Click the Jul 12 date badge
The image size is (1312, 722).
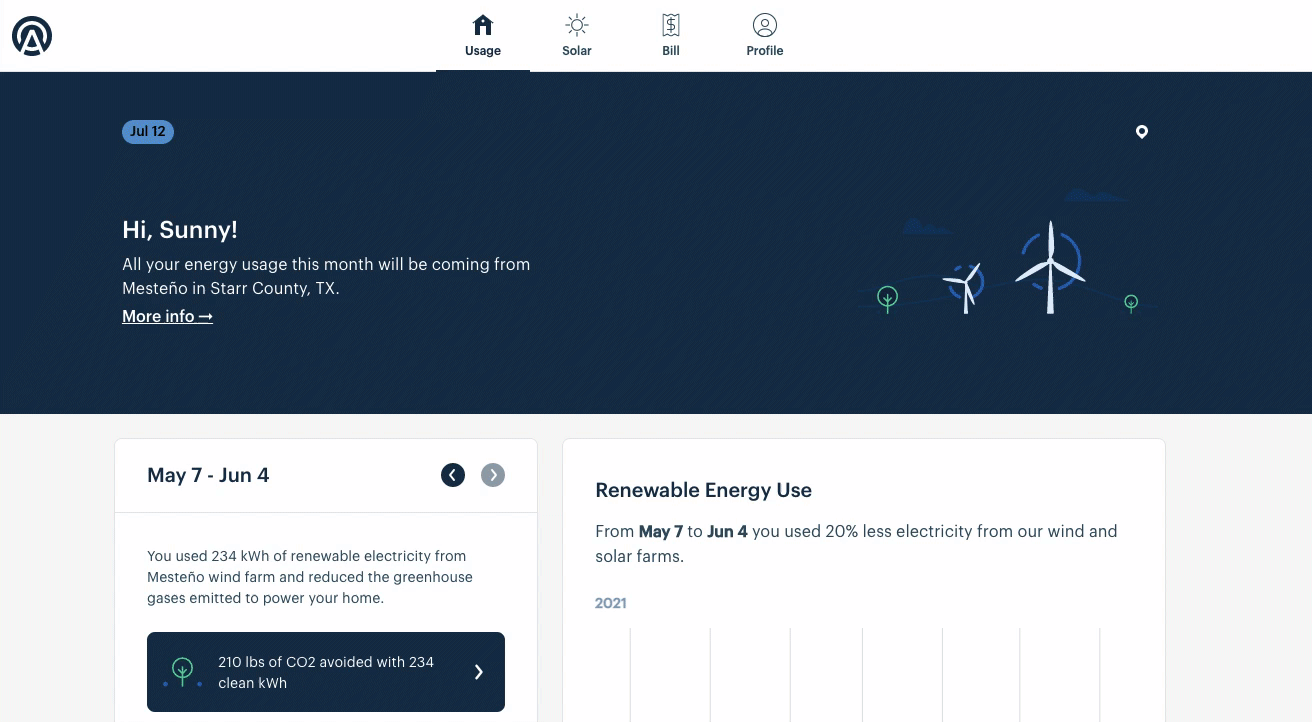coord(148,132)
